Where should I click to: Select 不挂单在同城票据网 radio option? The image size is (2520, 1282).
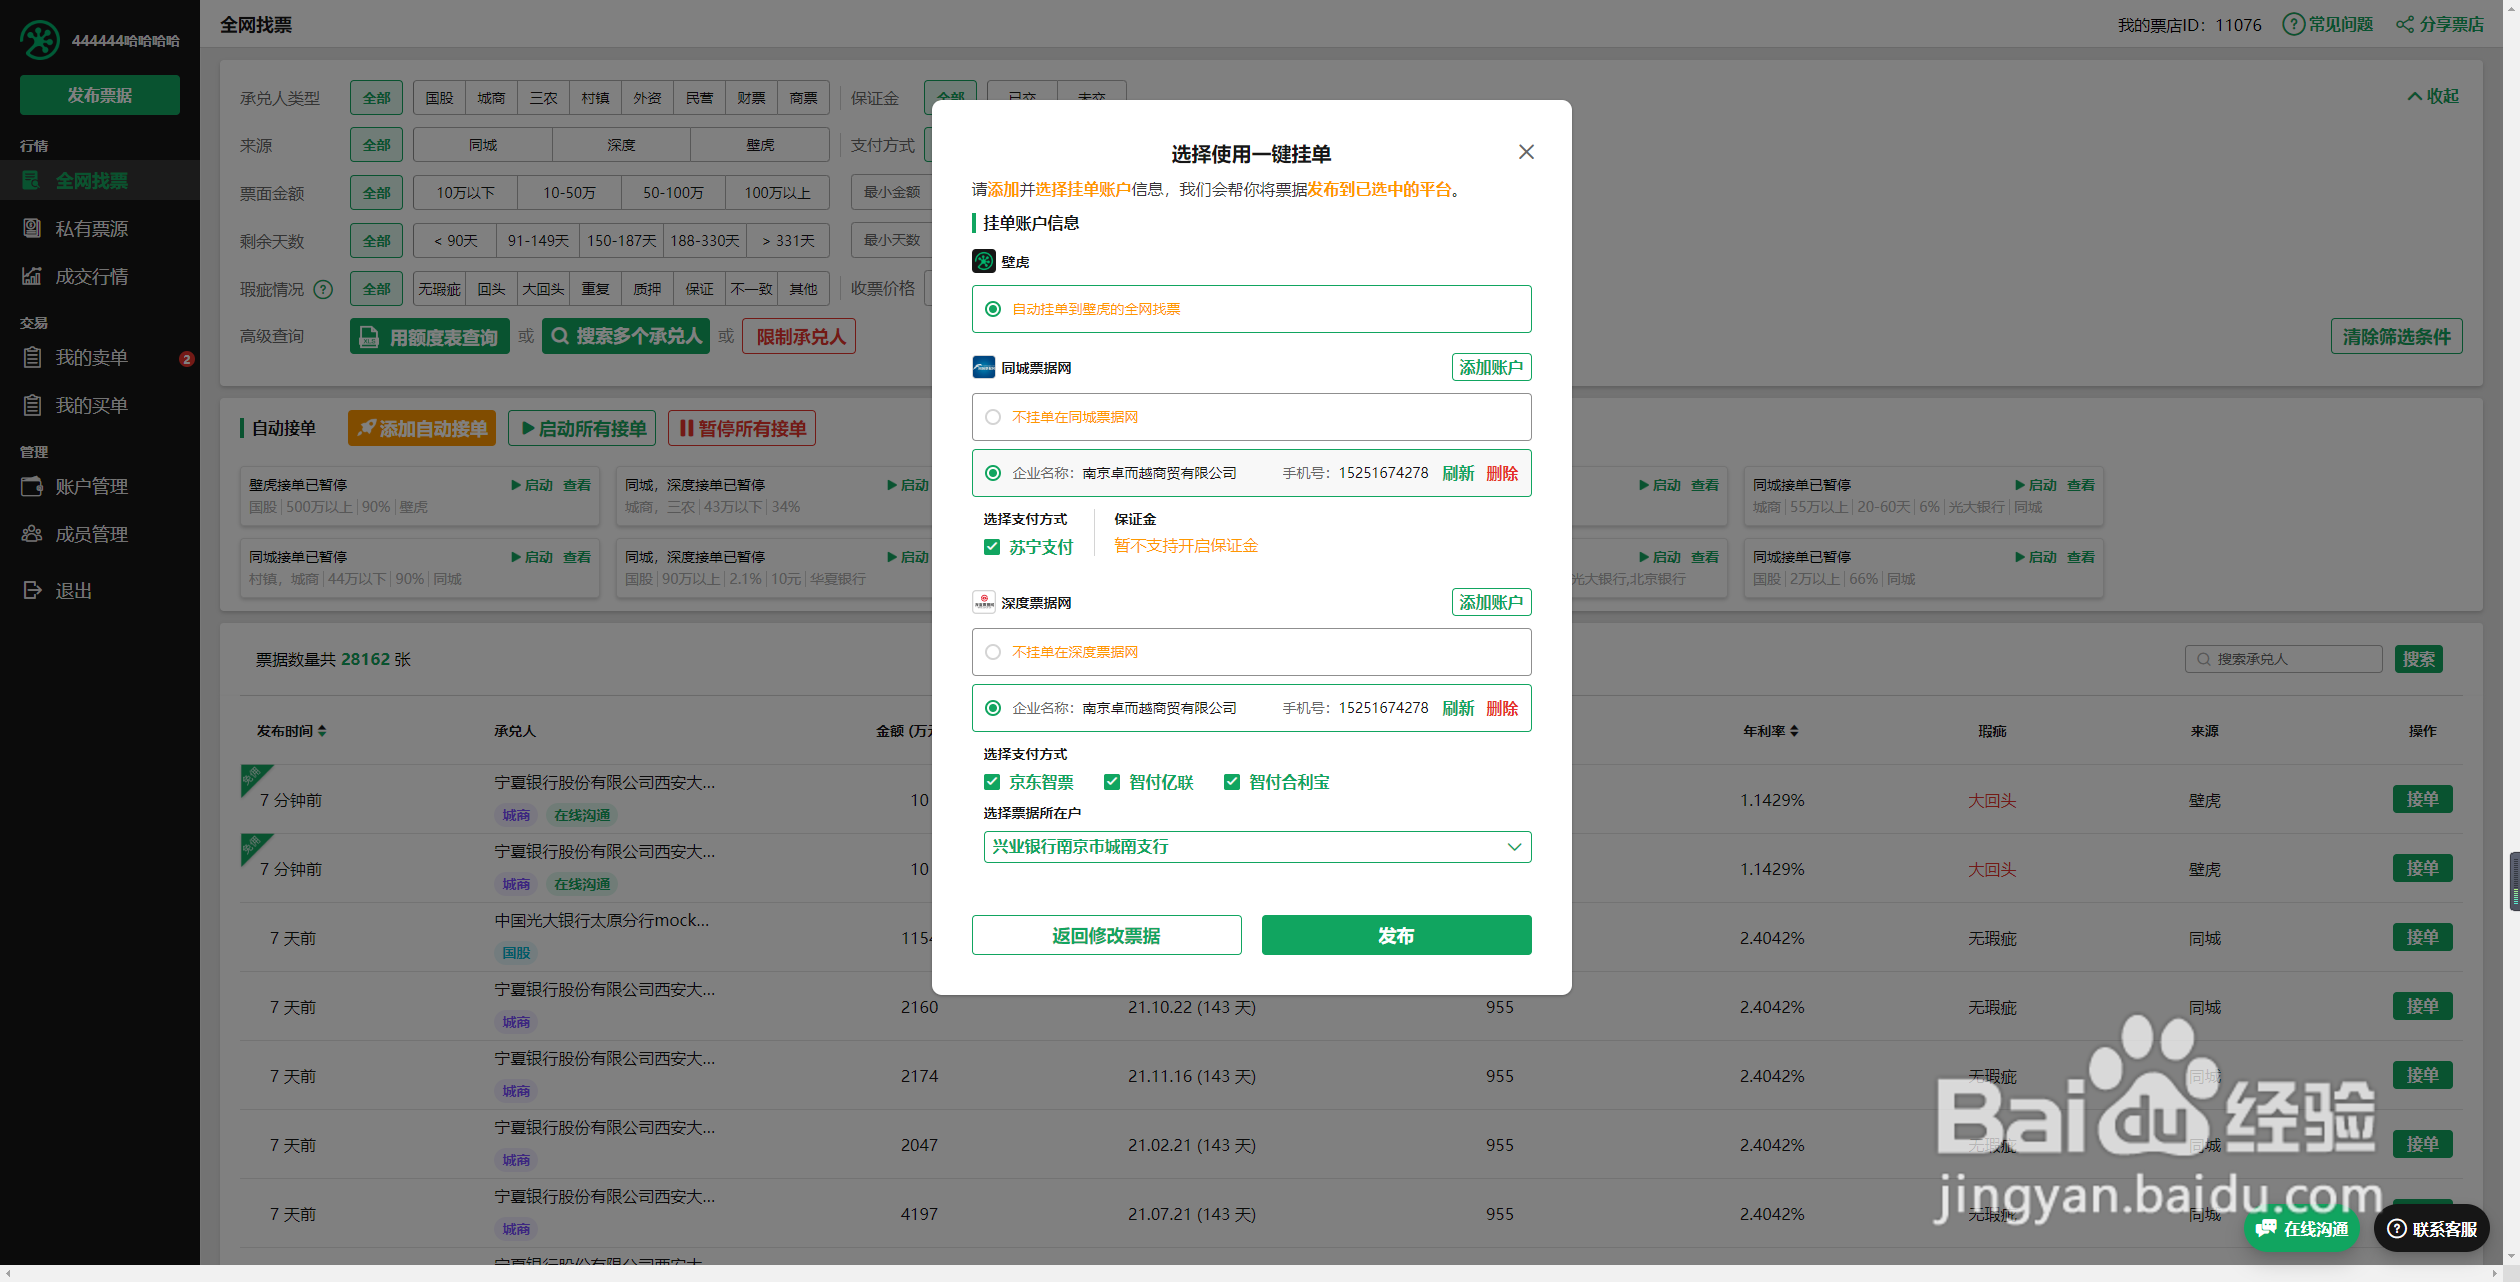993,417
